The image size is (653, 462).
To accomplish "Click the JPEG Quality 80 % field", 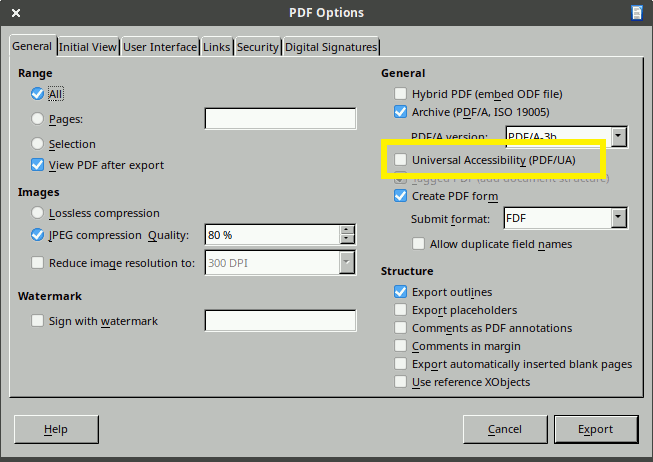I will [x=273, y=235].
